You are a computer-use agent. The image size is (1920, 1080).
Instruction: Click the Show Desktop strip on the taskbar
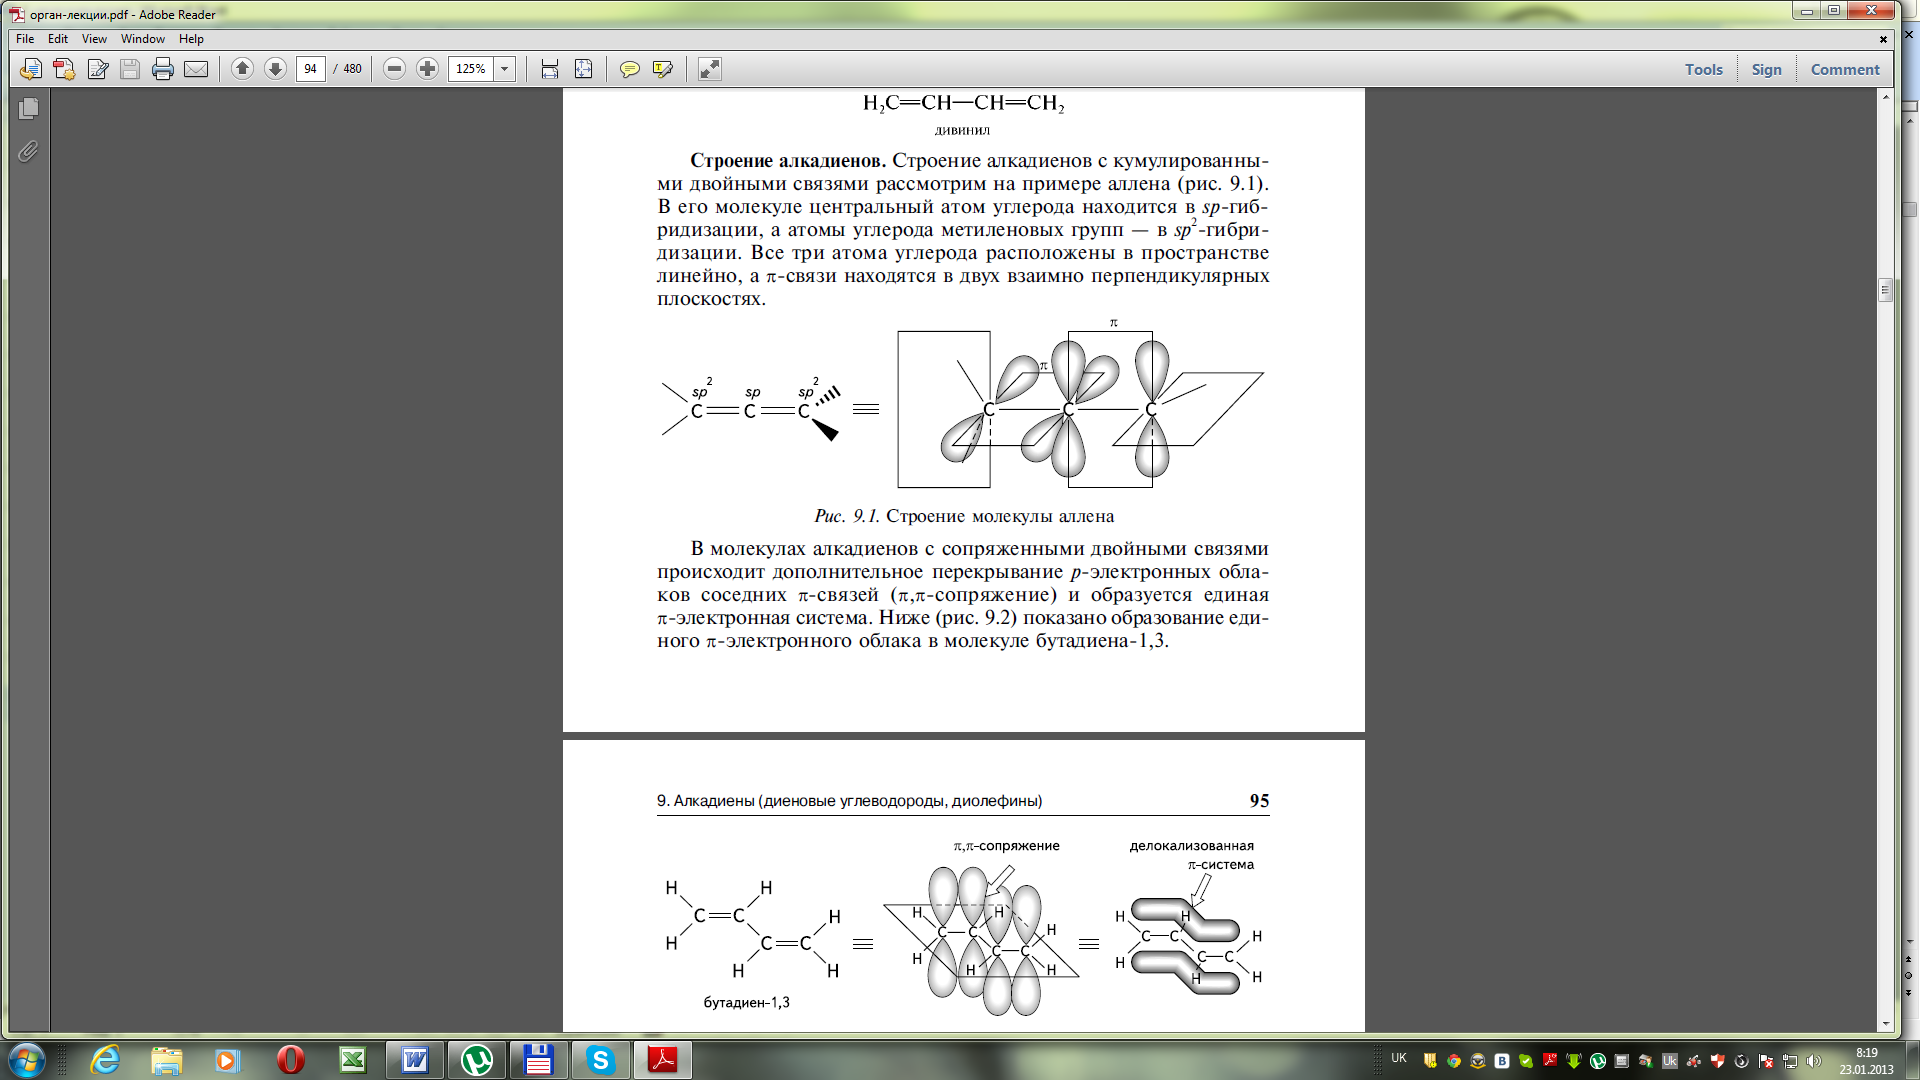click(x=1911, y=1060)
